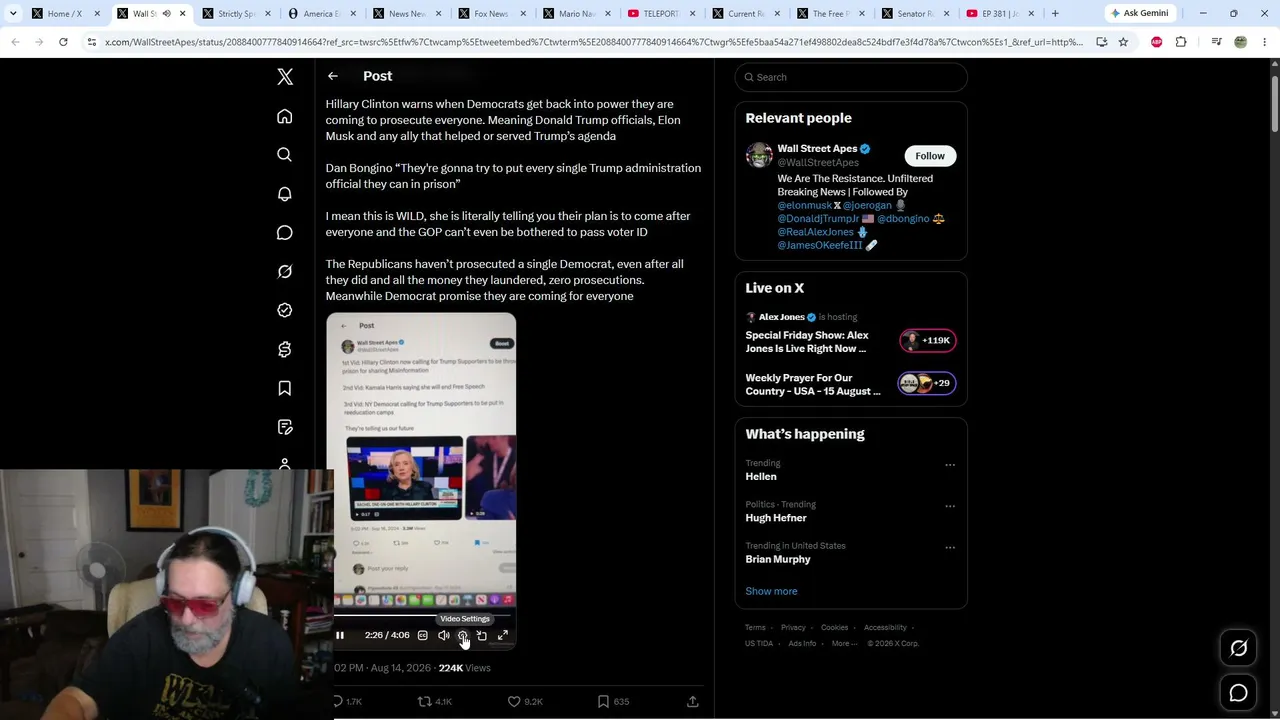Open Home in the X sidebar

click(x=285, y=117)
